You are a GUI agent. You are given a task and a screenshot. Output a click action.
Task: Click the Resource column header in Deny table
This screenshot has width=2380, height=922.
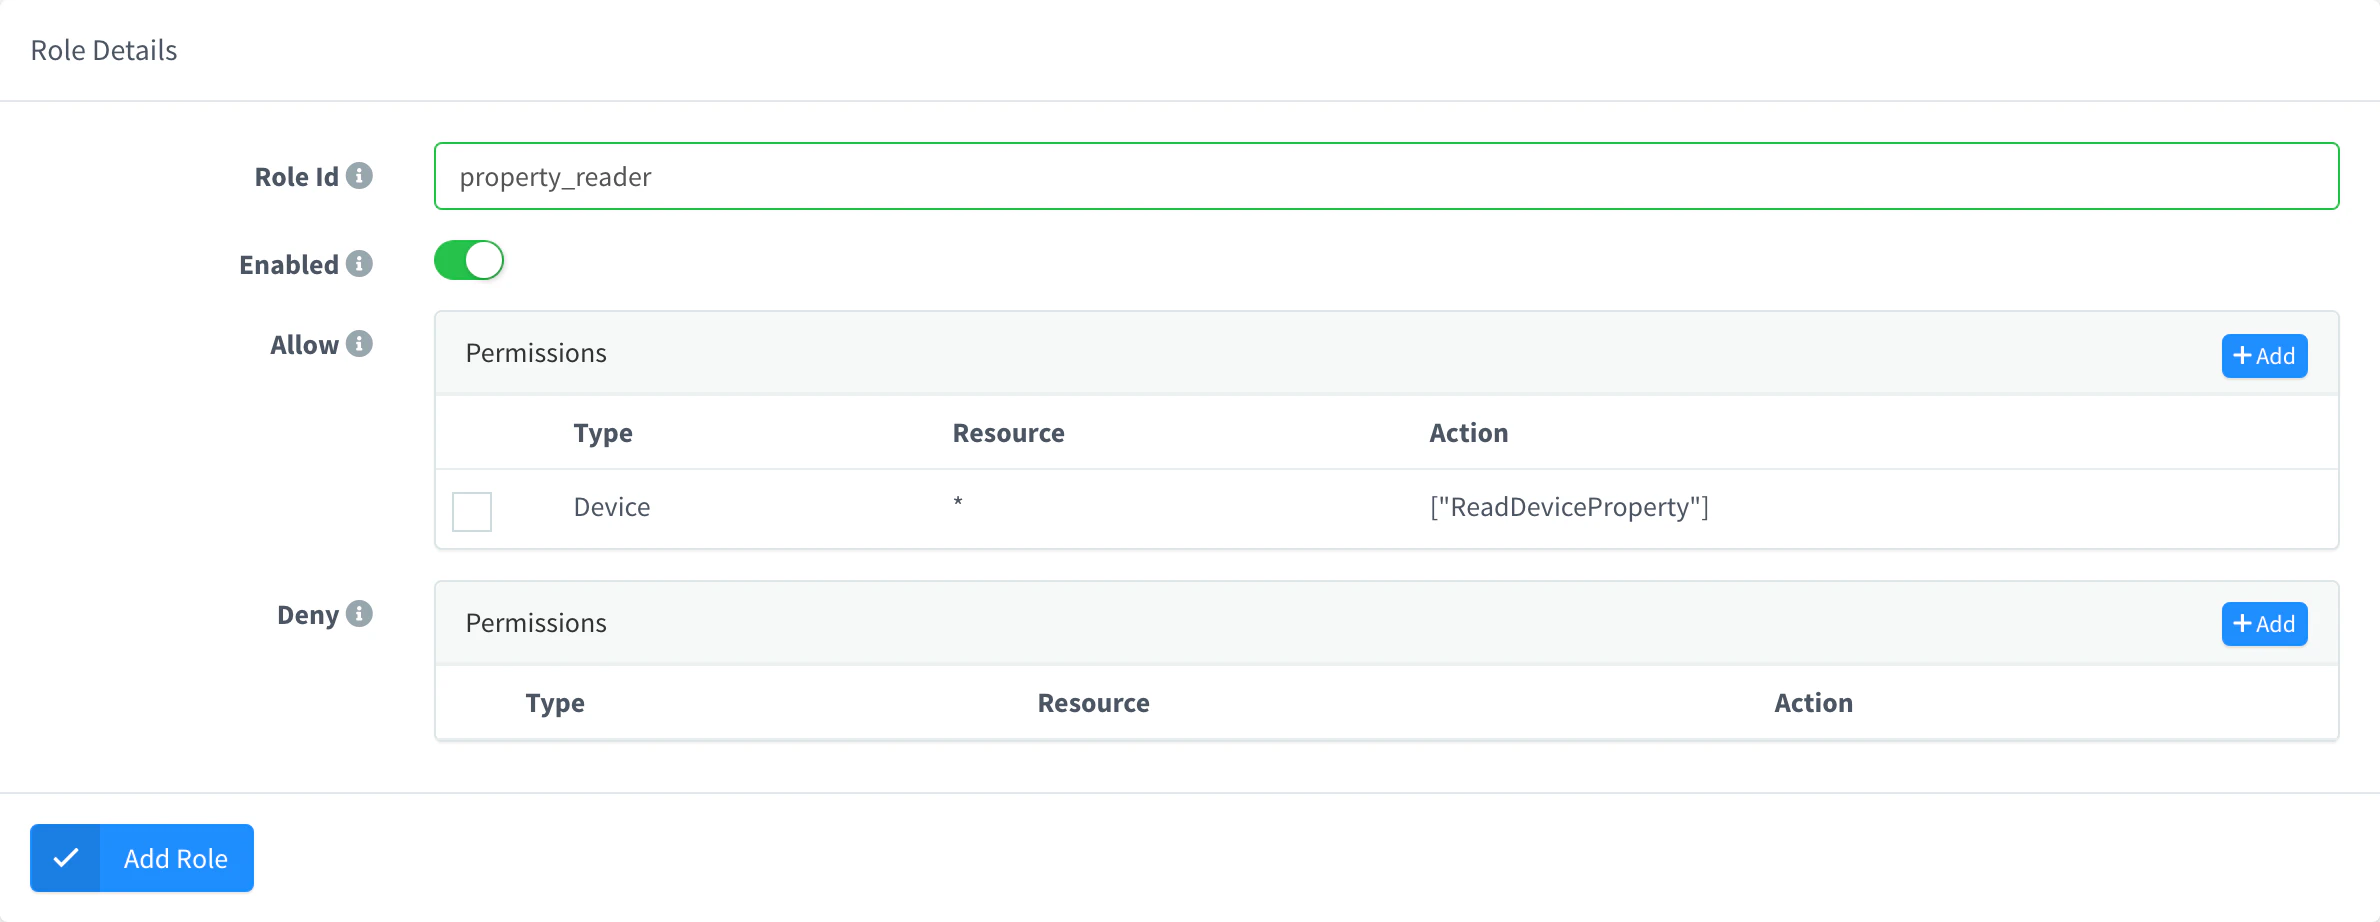coord(1093,703)
